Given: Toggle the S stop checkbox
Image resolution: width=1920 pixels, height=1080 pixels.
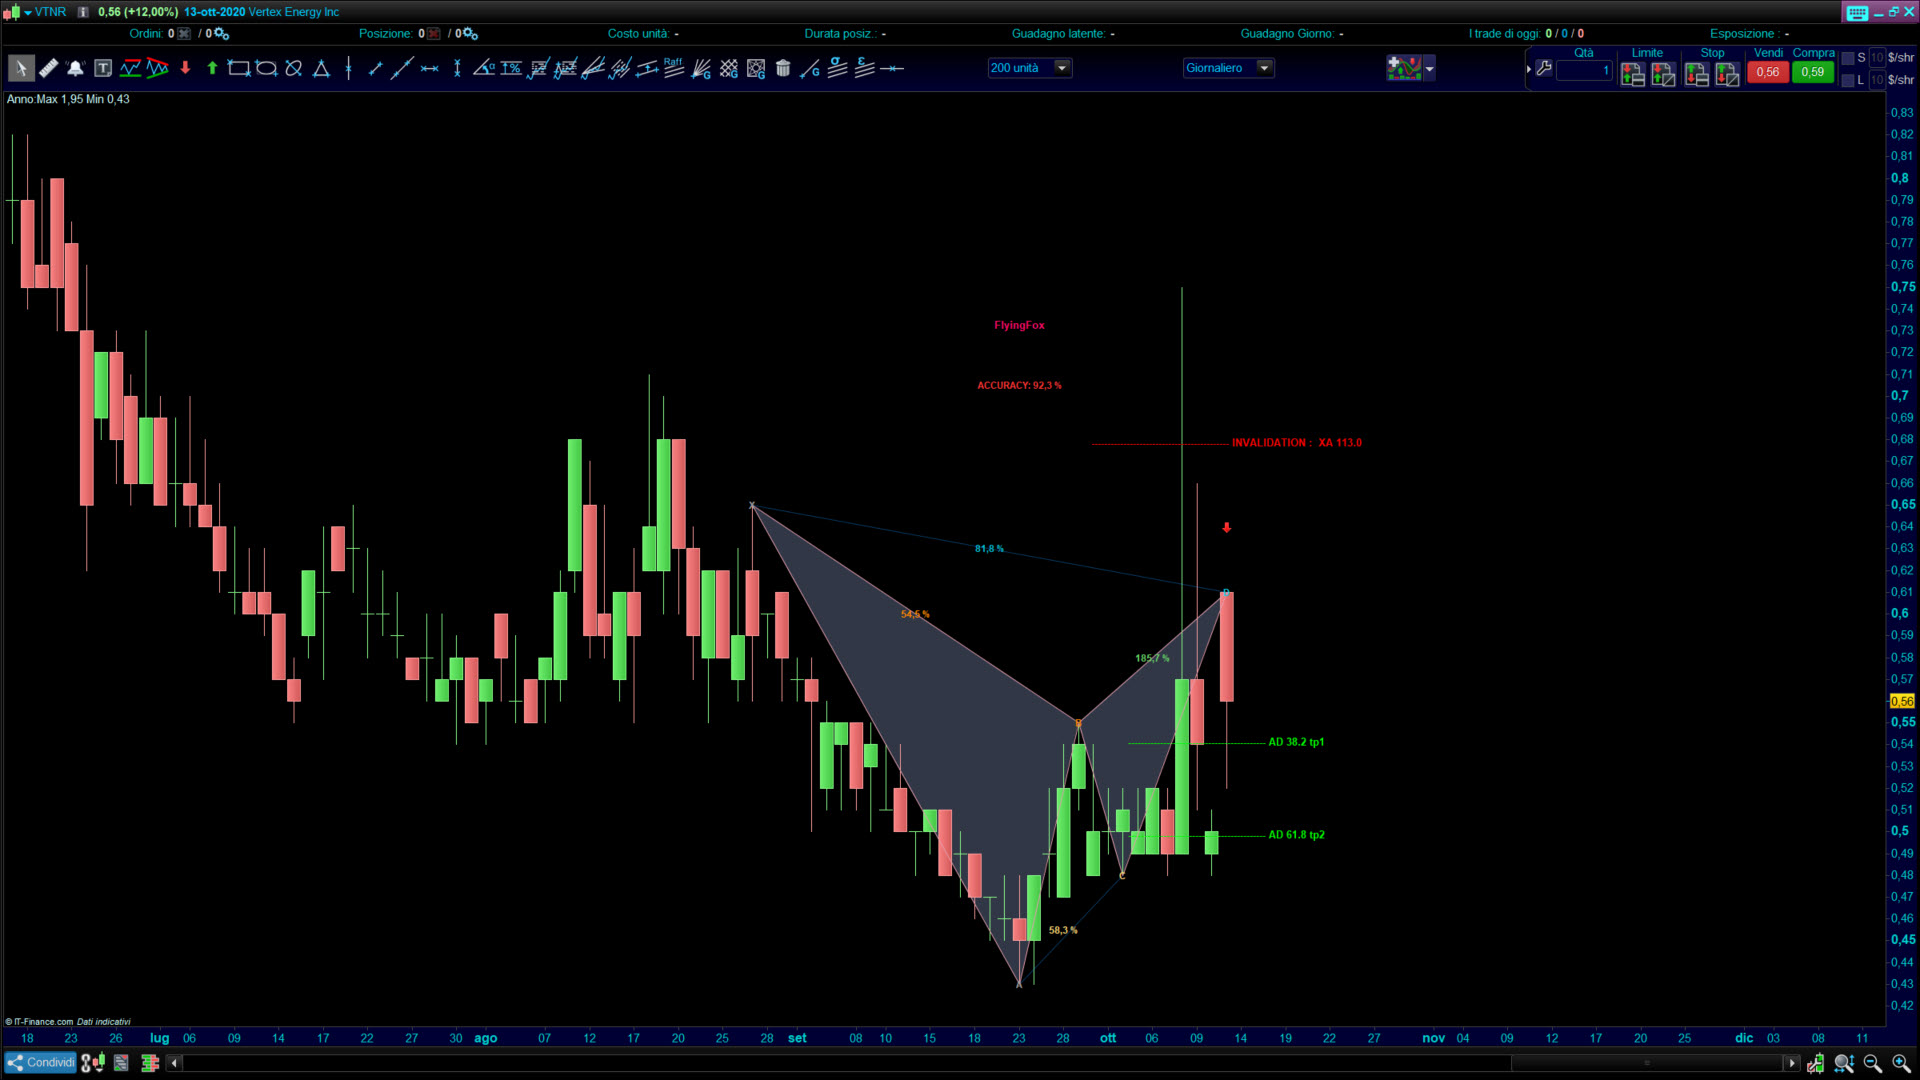Looking at the screenshot, I should (x=1848, y=58).
